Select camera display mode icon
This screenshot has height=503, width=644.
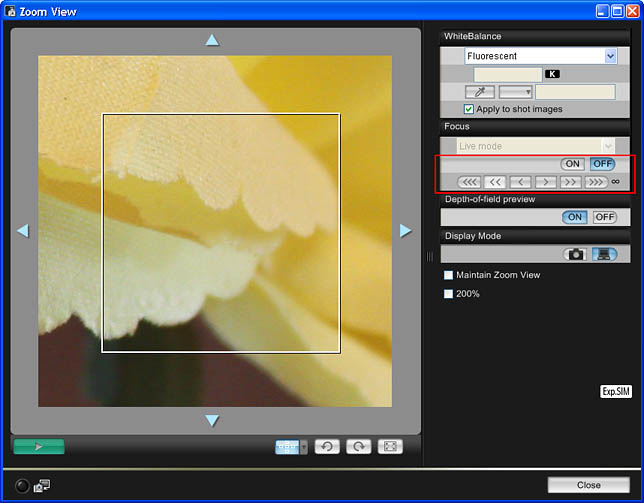575,254
